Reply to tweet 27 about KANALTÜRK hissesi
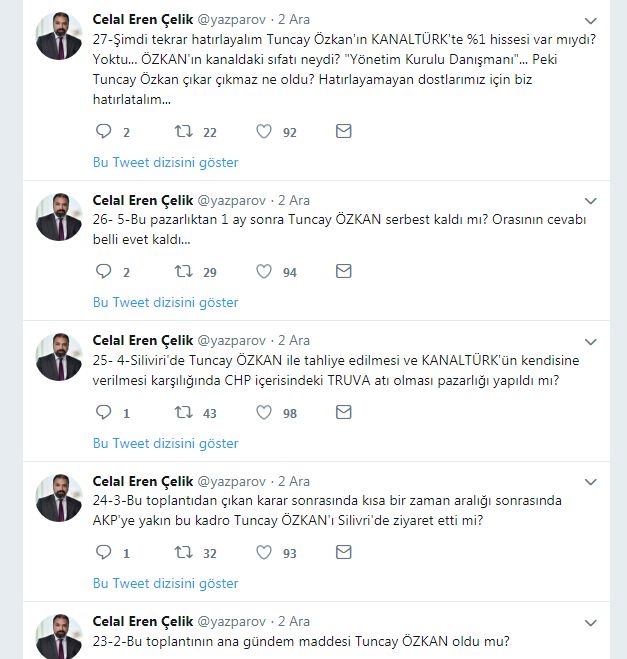The image size is (627, 659). 104,131
